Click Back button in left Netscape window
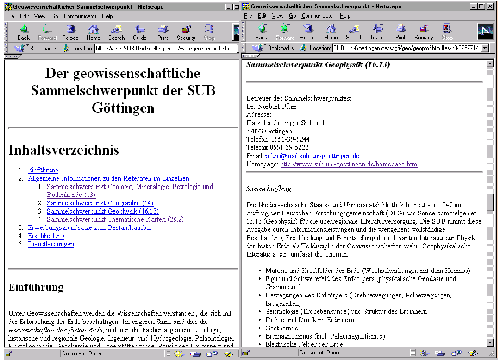The width and height of the screenshot is (500, 360). click(24, 32)
